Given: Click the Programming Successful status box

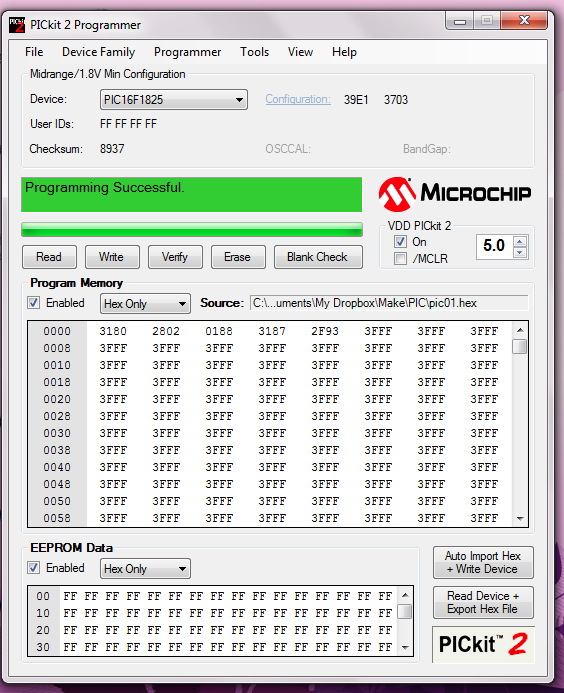Looking at the screenshot, I should [x=191, y=194].
